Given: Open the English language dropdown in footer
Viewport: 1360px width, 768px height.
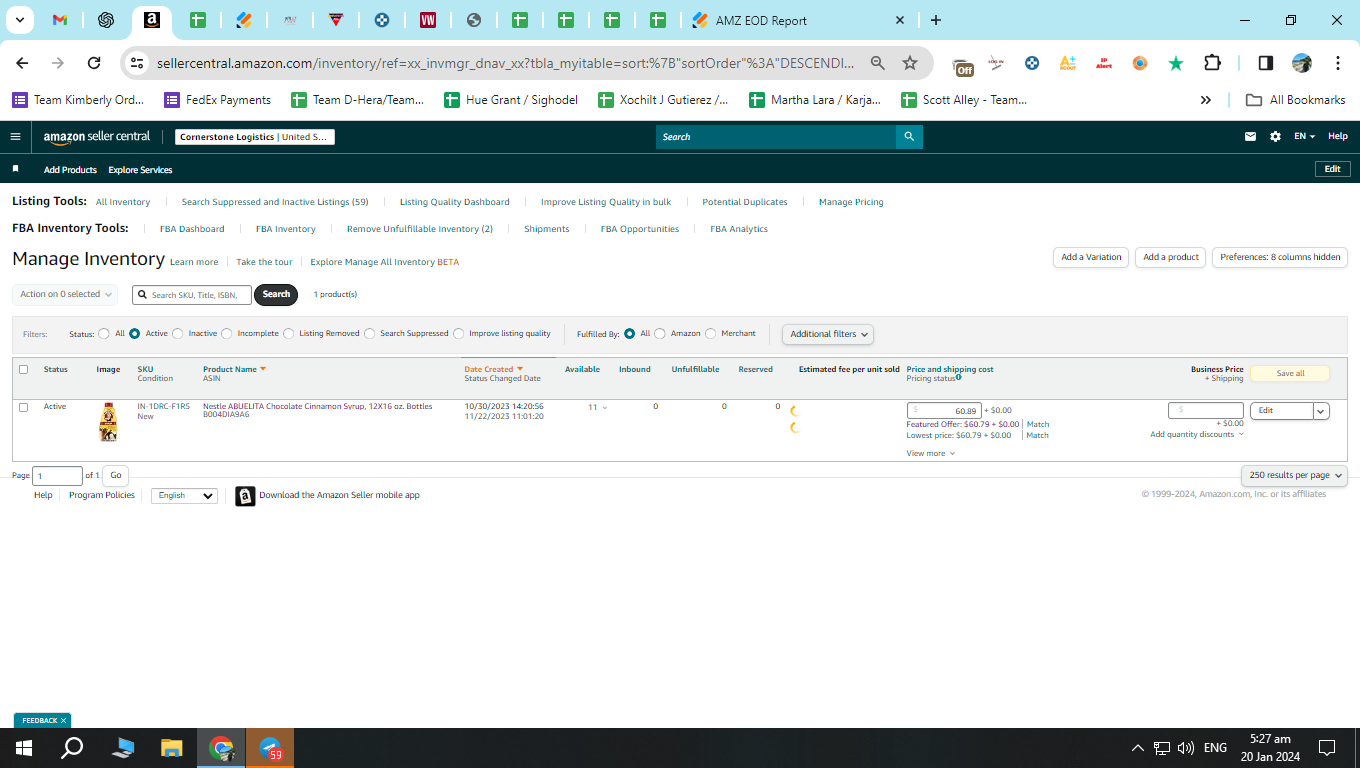Looking at the screenshot, I should pos(184,495).
